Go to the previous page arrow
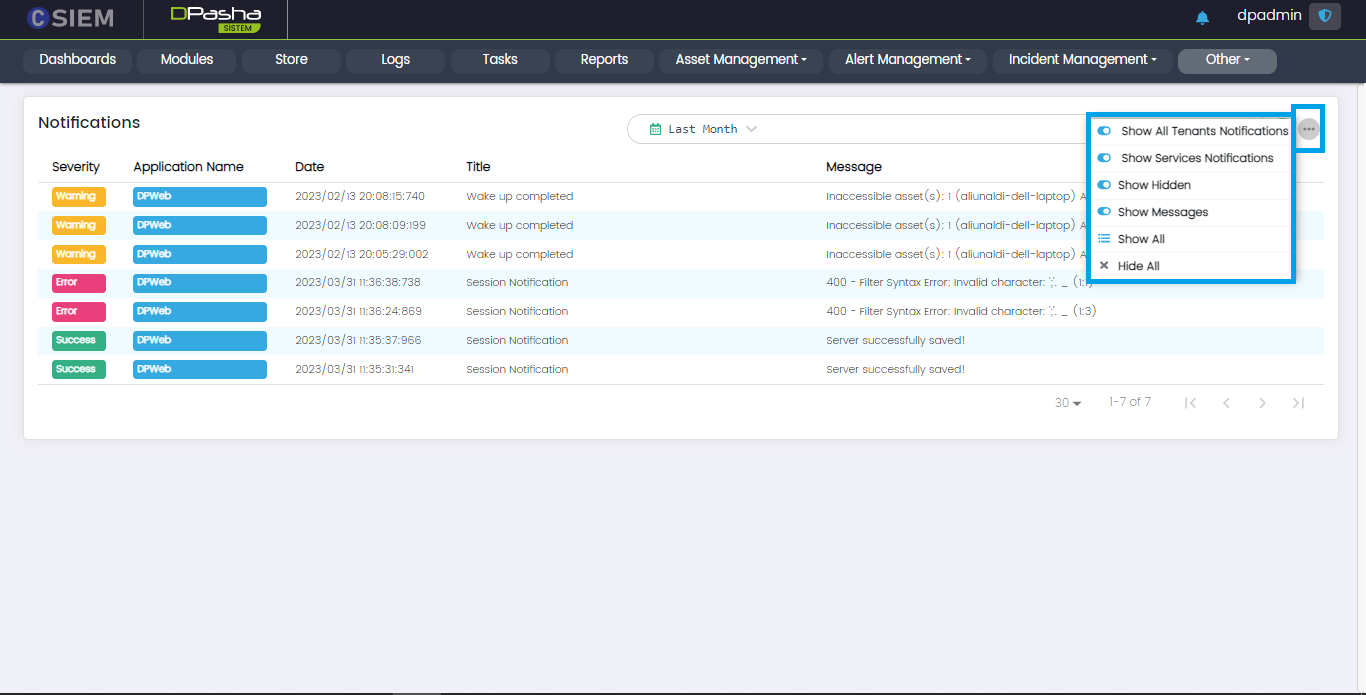 pyautogui.click(x=1226, y=403)
